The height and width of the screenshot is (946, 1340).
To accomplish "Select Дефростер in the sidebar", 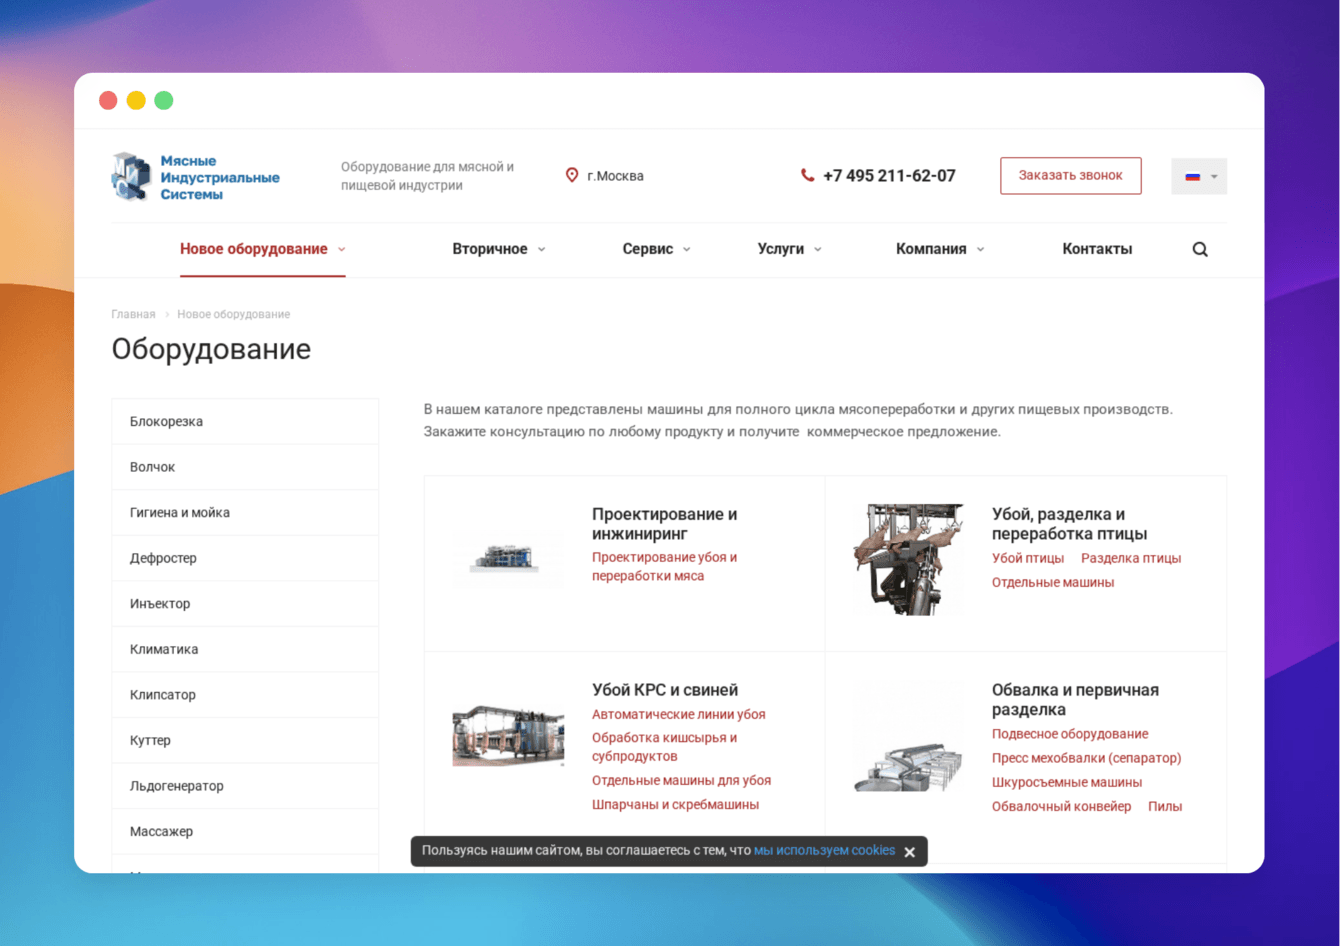I will tap(245, 558).
